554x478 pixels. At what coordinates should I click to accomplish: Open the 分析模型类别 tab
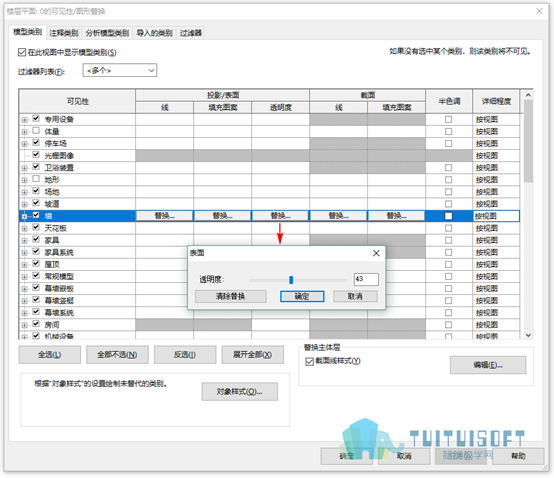(107, 33)
